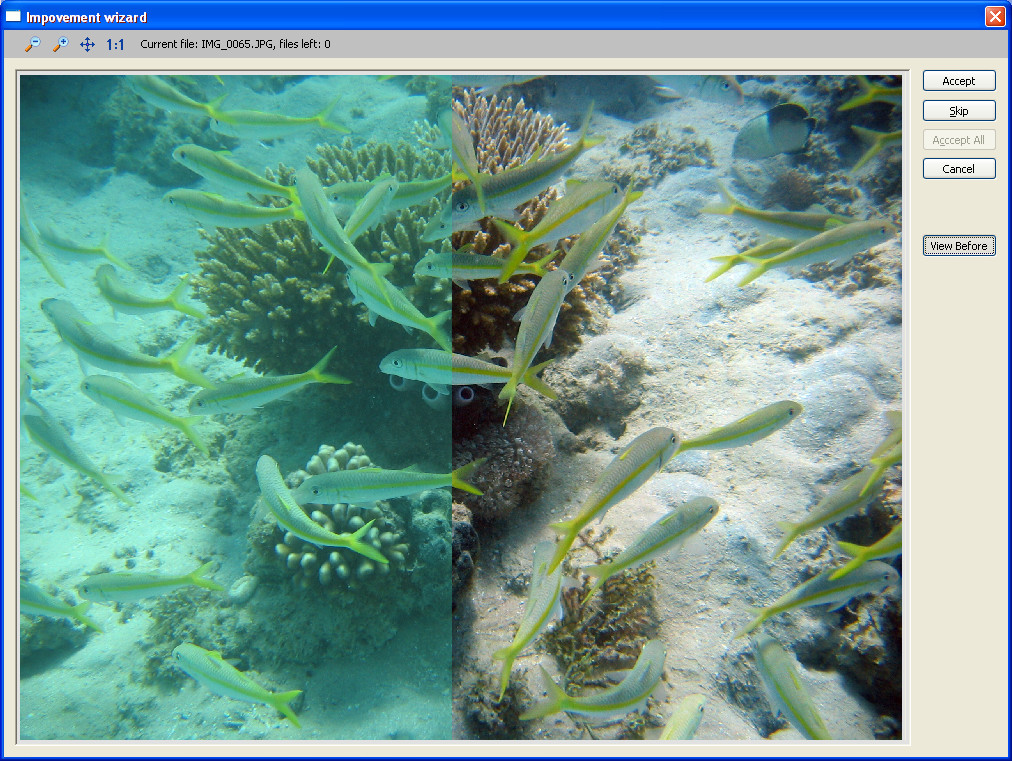The height and width of the screenshot is (761, 1012).
Task: Click the current file status text
Action: point(235,44)
